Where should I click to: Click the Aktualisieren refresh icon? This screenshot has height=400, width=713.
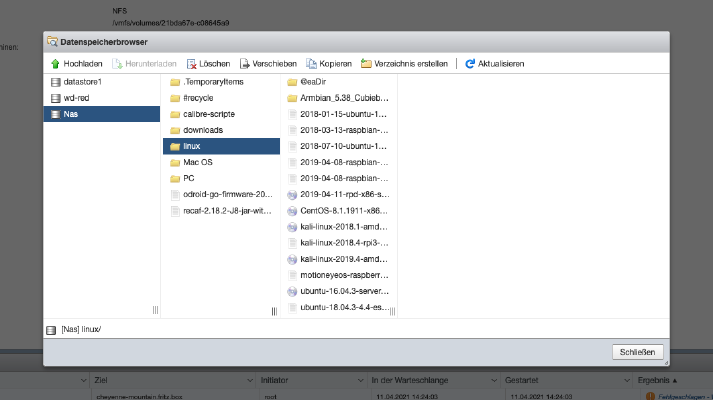pyautogui.click(x=470, y=64)
